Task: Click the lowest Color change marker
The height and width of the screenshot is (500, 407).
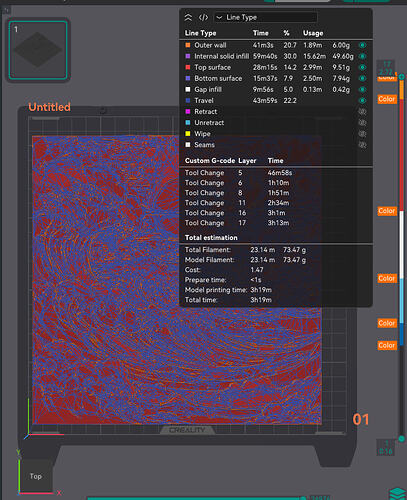Action: (387, 345)
